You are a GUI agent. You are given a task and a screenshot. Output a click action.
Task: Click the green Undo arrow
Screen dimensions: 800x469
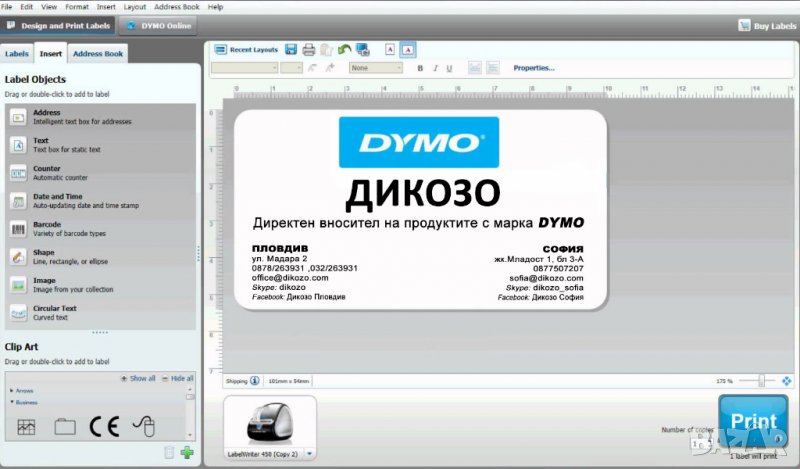coord(344,49)
